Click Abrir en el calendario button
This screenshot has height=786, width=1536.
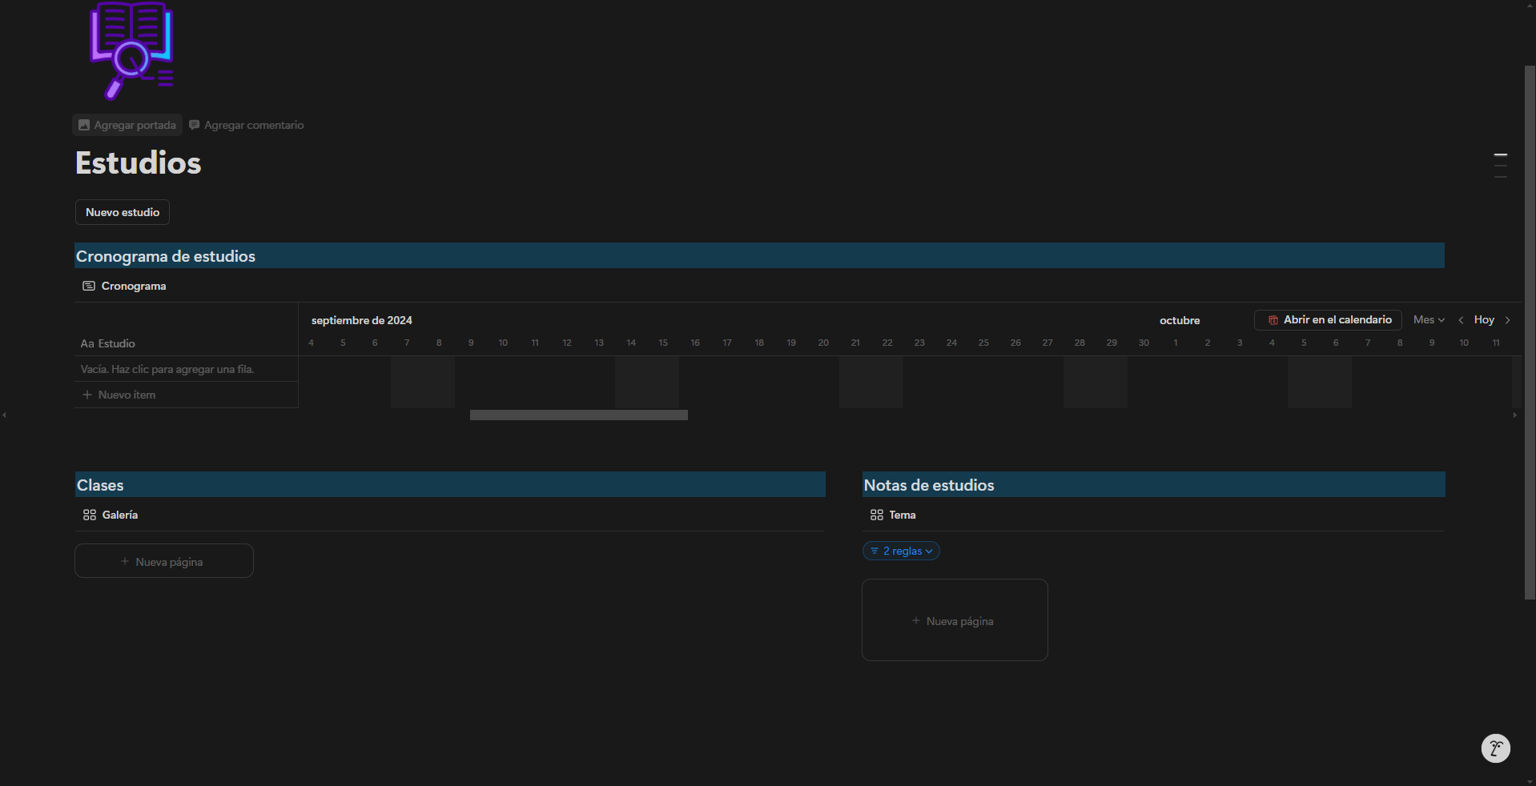1328,320
